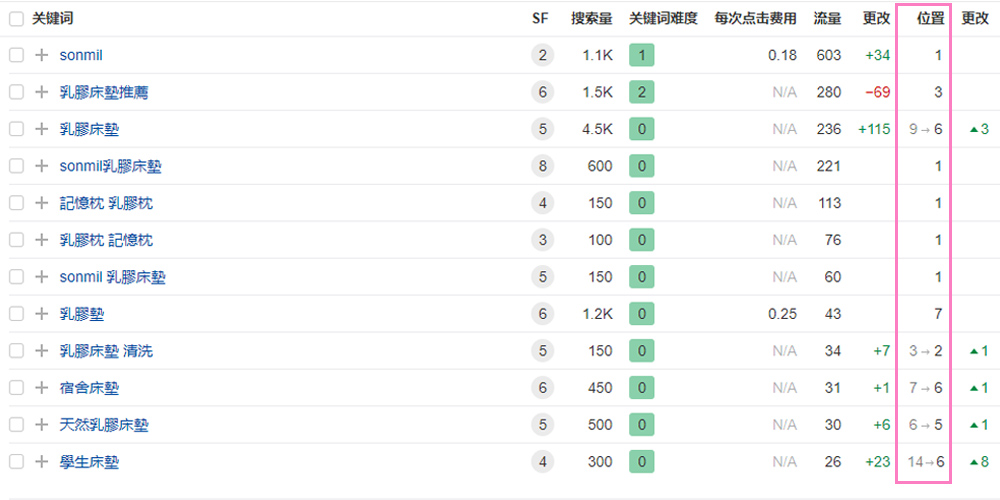This screenshot has width=1000, height=500.
Task: Sort by the 流量 column header
Action: coord(827,19)
